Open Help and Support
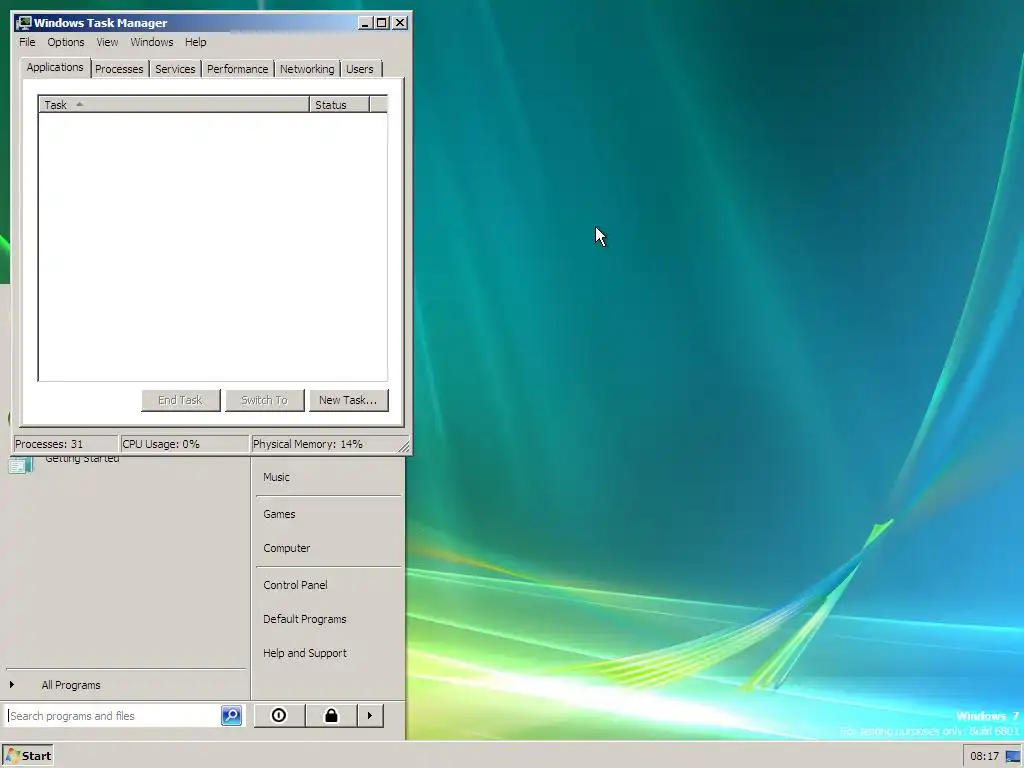1024x768 pixels. click(305, 653)
